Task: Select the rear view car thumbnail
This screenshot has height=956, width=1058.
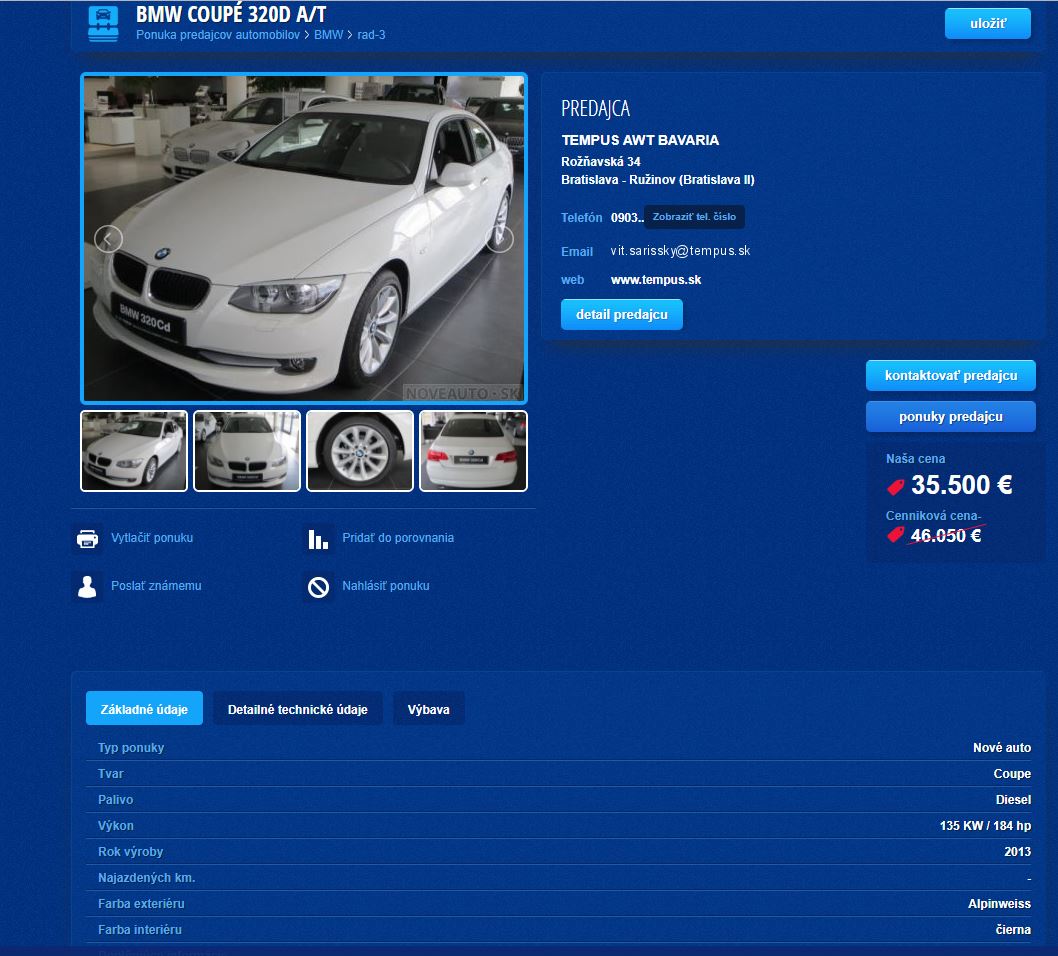Action: pos(473,451)
